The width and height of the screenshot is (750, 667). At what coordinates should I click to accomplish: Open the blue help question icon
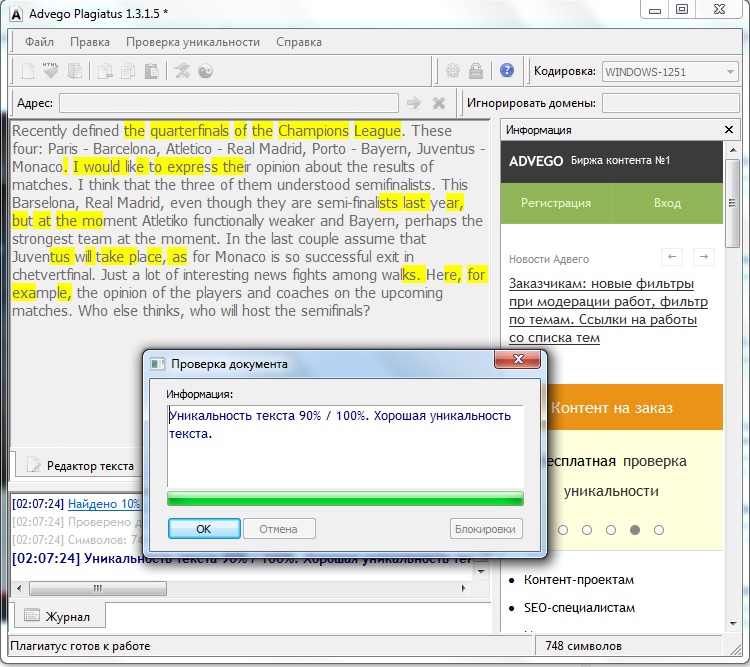507,70
